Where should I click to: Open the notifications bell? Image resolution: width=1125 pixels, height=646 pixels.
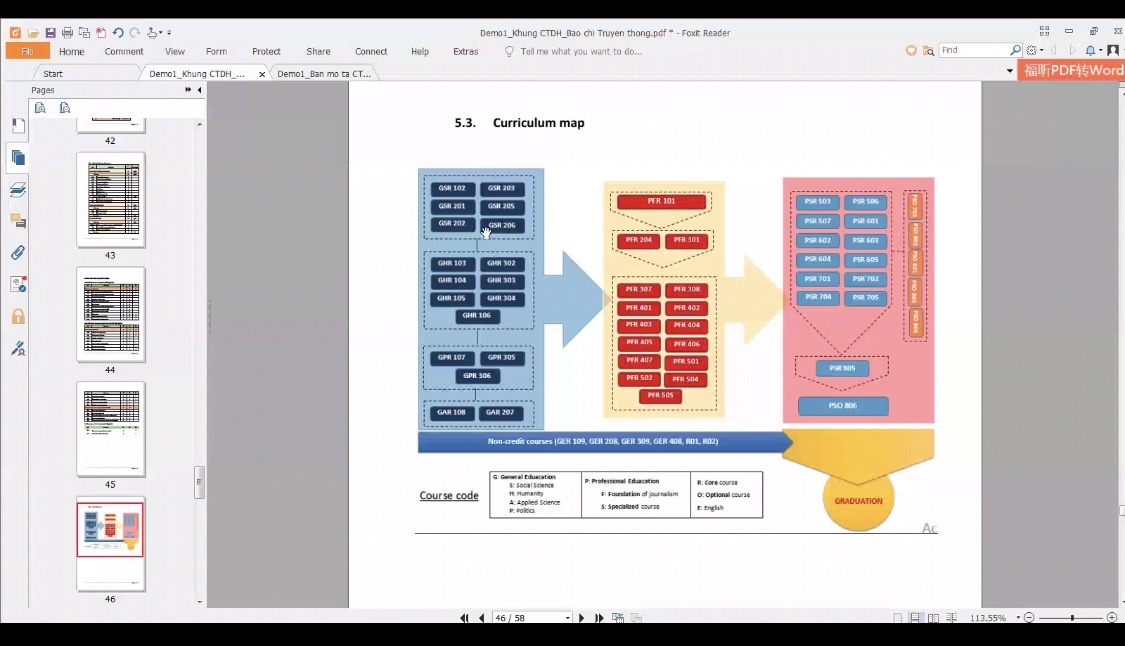pos(1092,50)
